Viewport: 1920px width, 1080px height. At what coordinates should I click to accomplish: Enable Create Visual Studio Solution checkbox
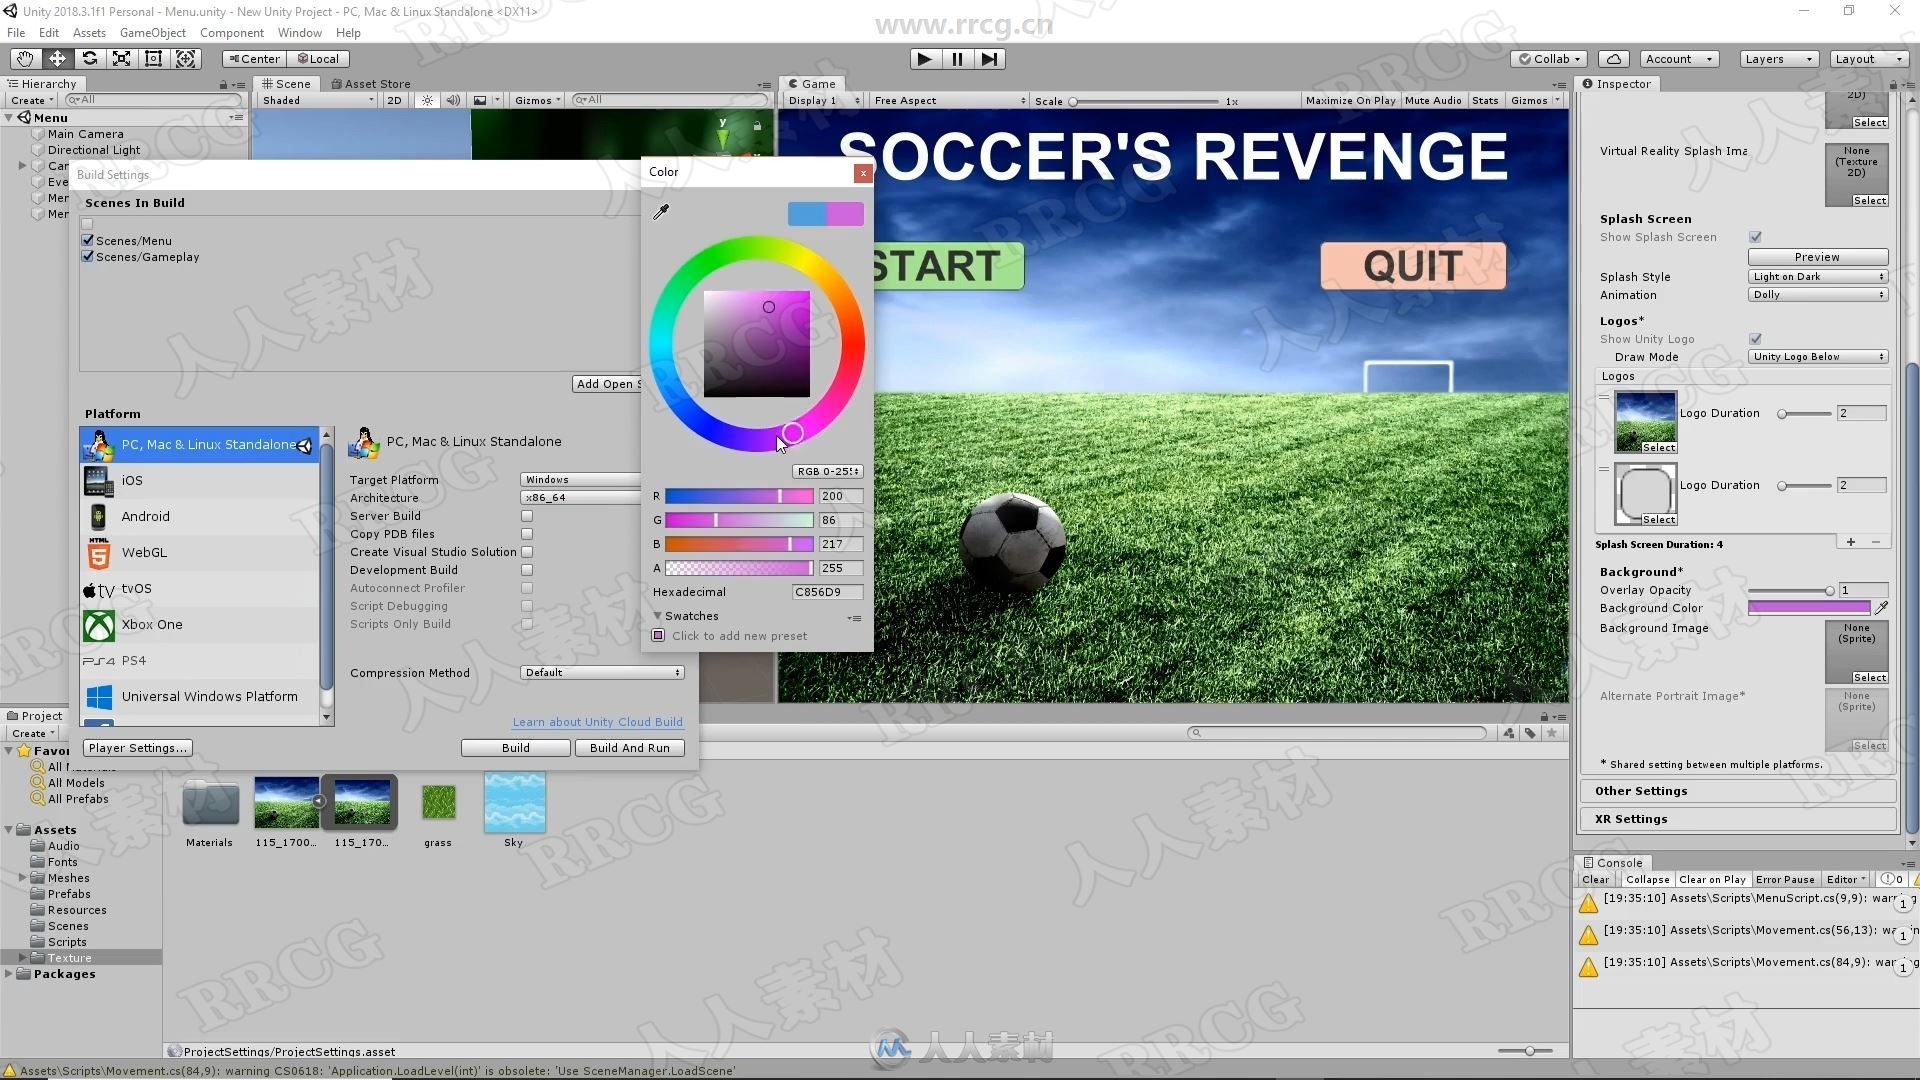(x=527, y=552)
